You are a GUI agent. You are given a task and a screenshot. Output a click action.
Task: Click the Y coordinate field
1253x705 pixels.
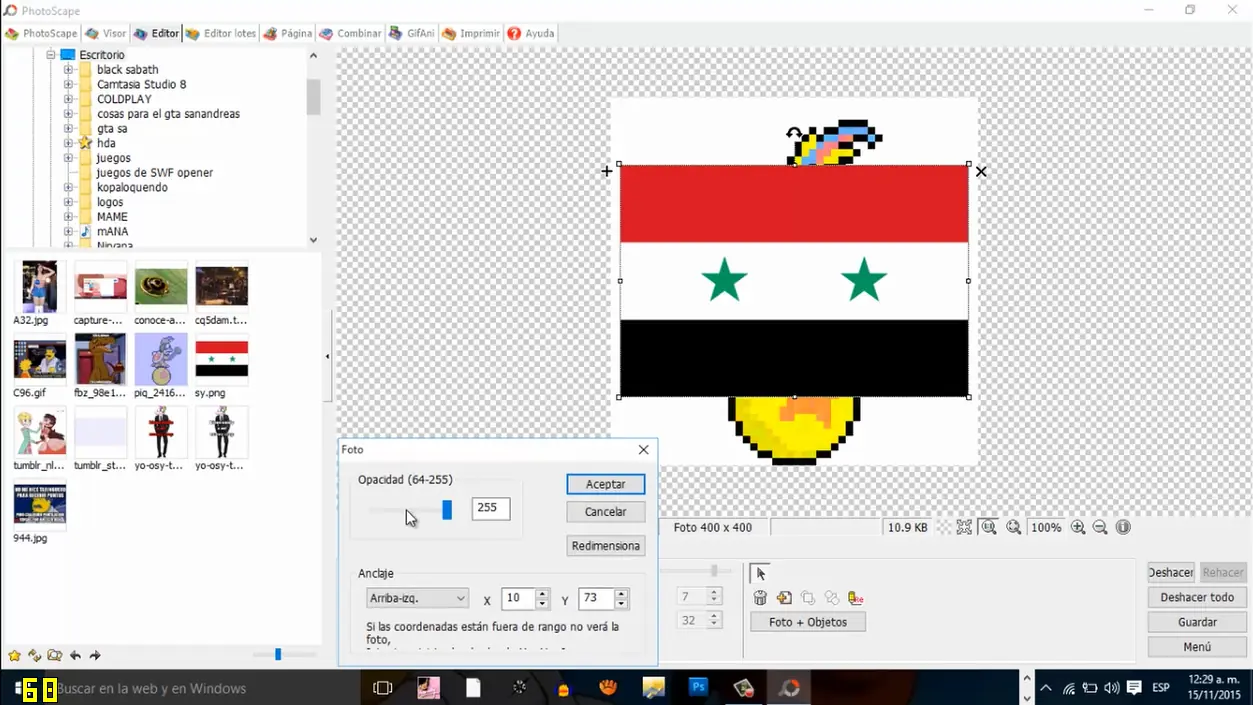coord(596,598)
